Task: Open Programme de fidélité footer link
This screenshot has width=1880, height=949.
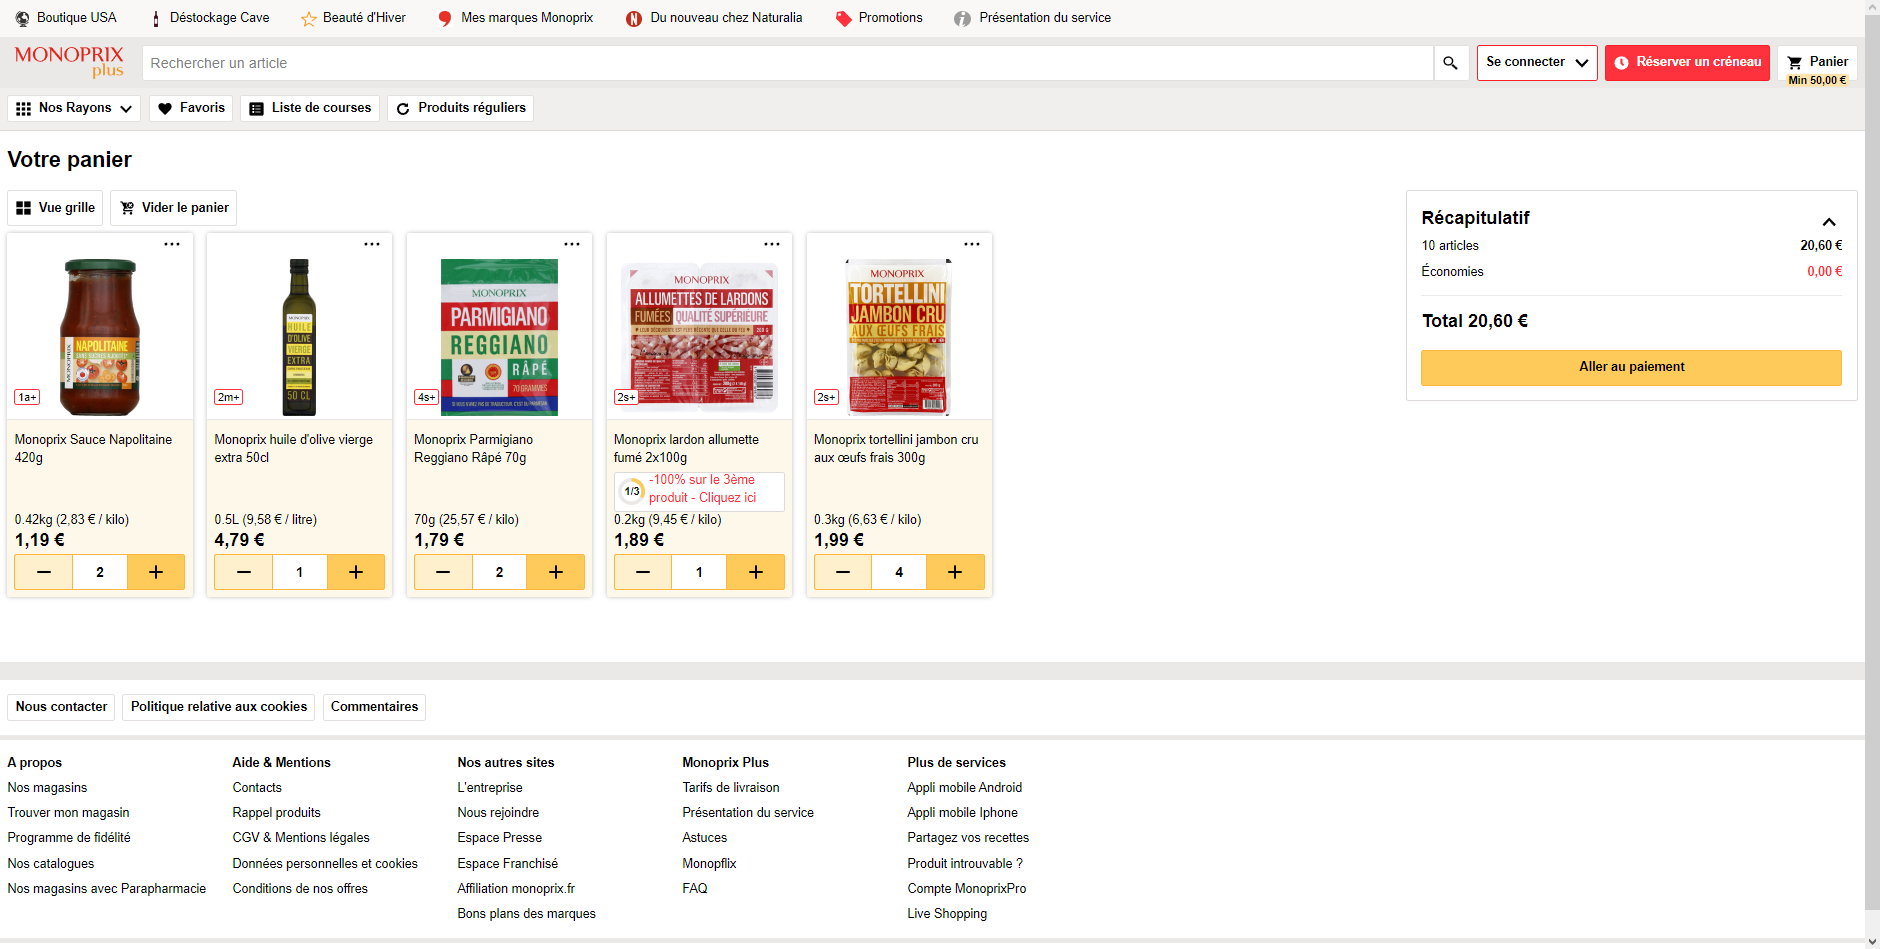Action: coord(69,838)
